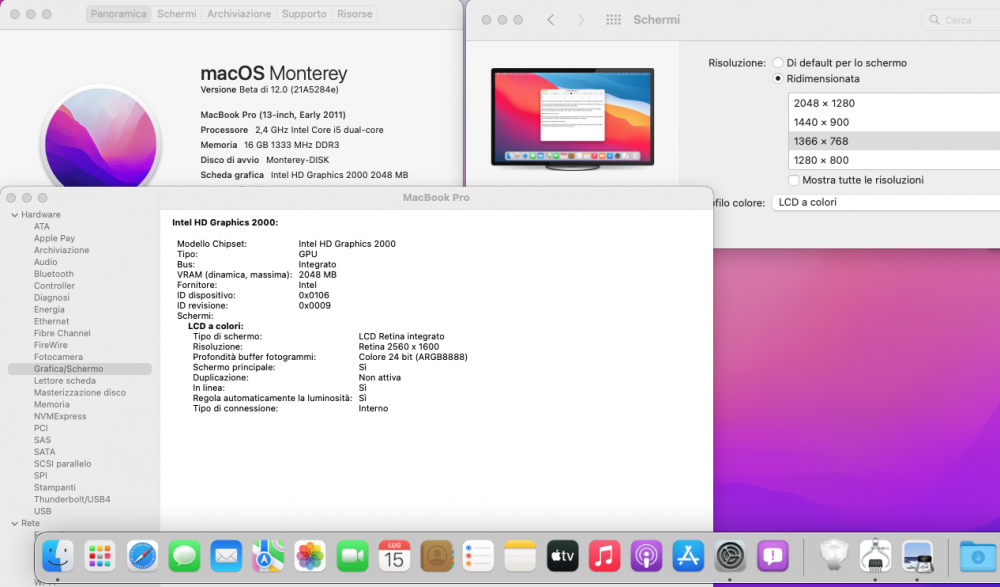The height and width of the screenshot is (587, 1000).
Task: Select NVMExpress in the sidebar
Action: coord(60,416)
